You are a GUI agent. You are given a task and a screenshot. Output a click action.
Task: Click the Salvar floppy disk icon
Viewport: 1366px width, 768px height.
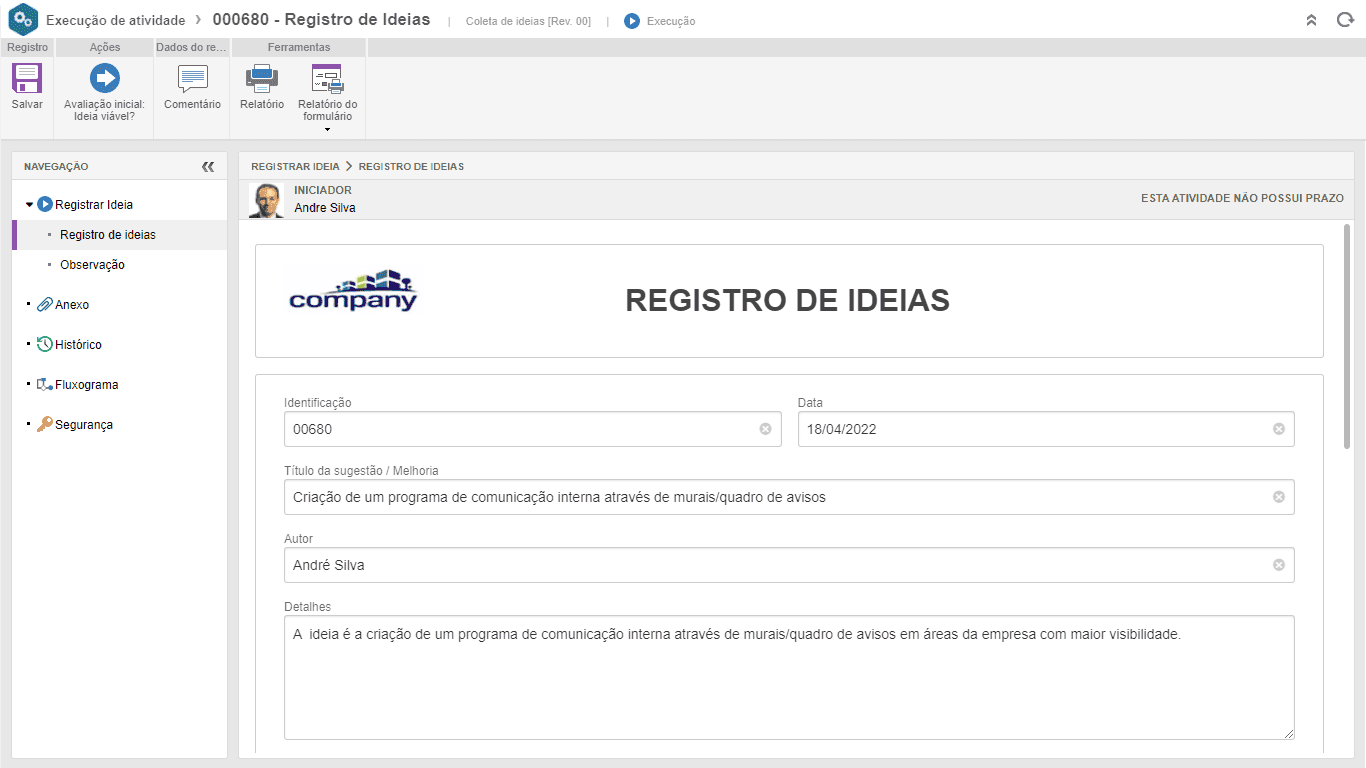(27, 78)
